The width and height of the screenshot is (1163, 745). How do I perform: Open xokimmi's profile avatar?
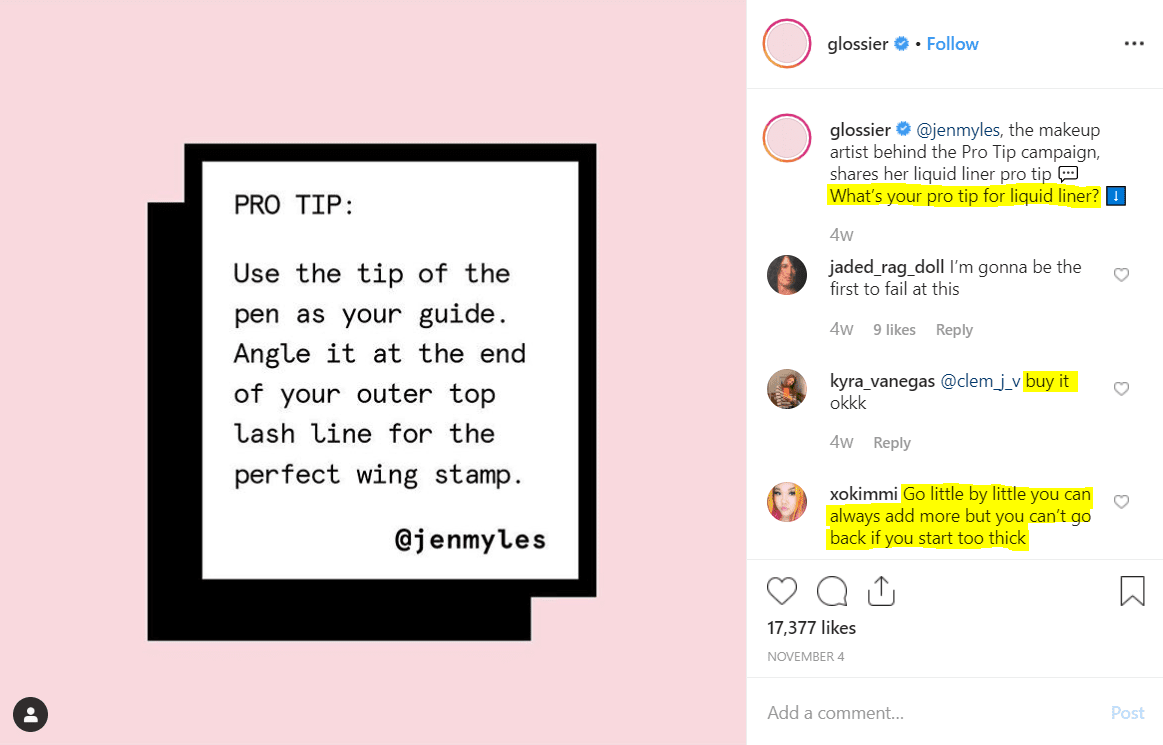point(787,502)
